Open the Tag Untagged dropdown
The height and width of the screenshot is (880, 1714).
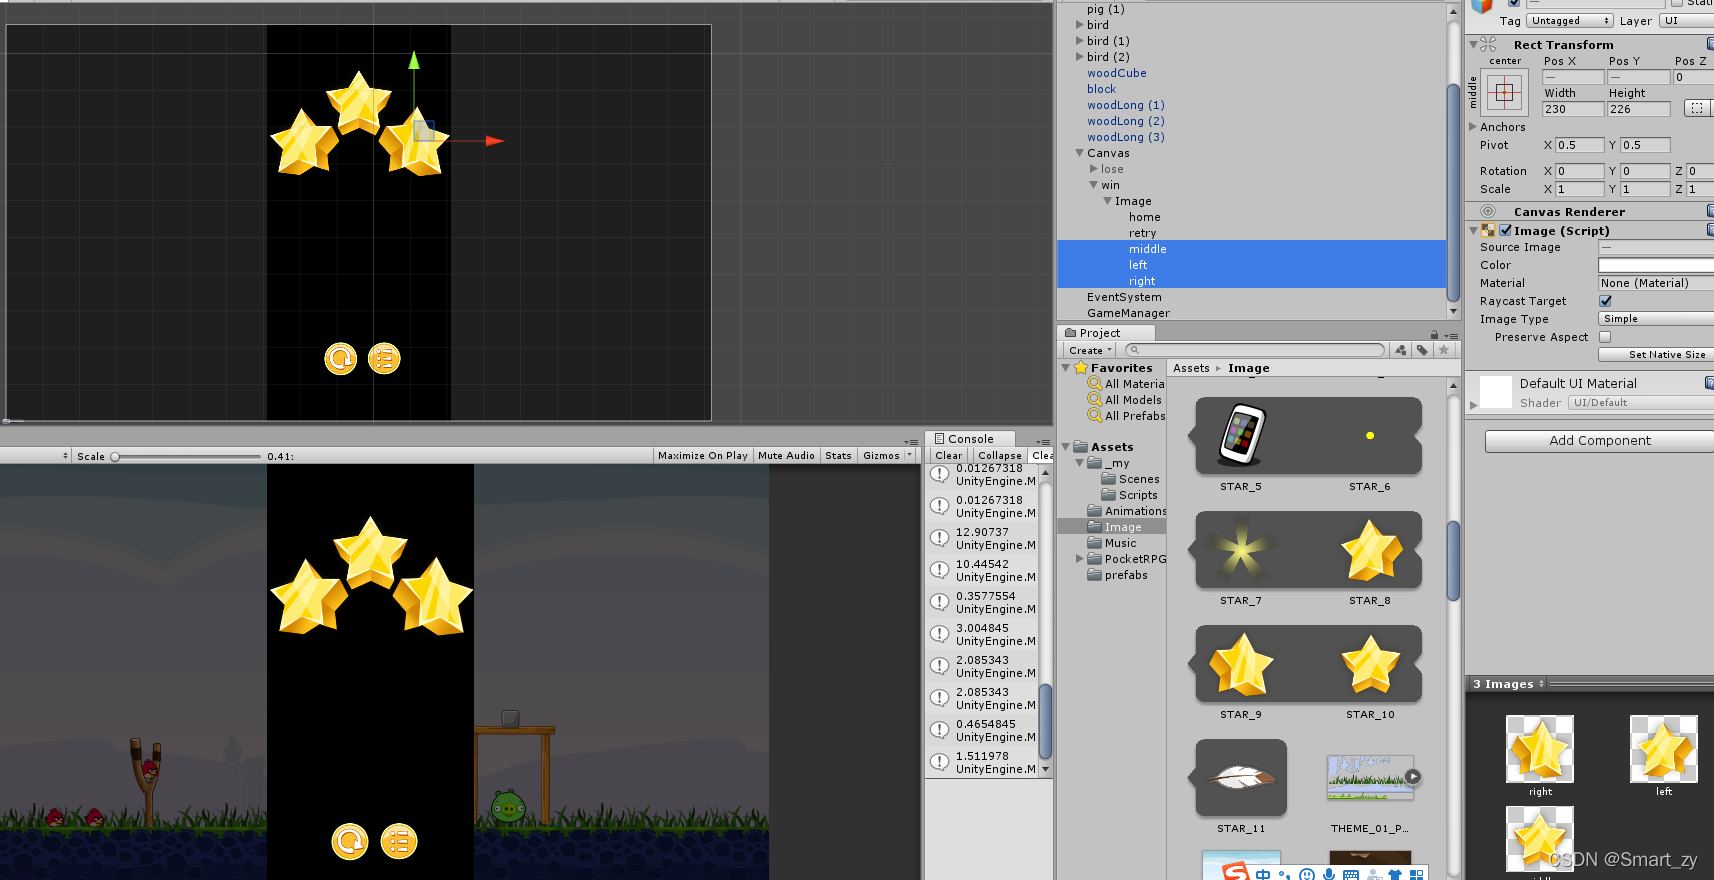(x=1570, y=20)
